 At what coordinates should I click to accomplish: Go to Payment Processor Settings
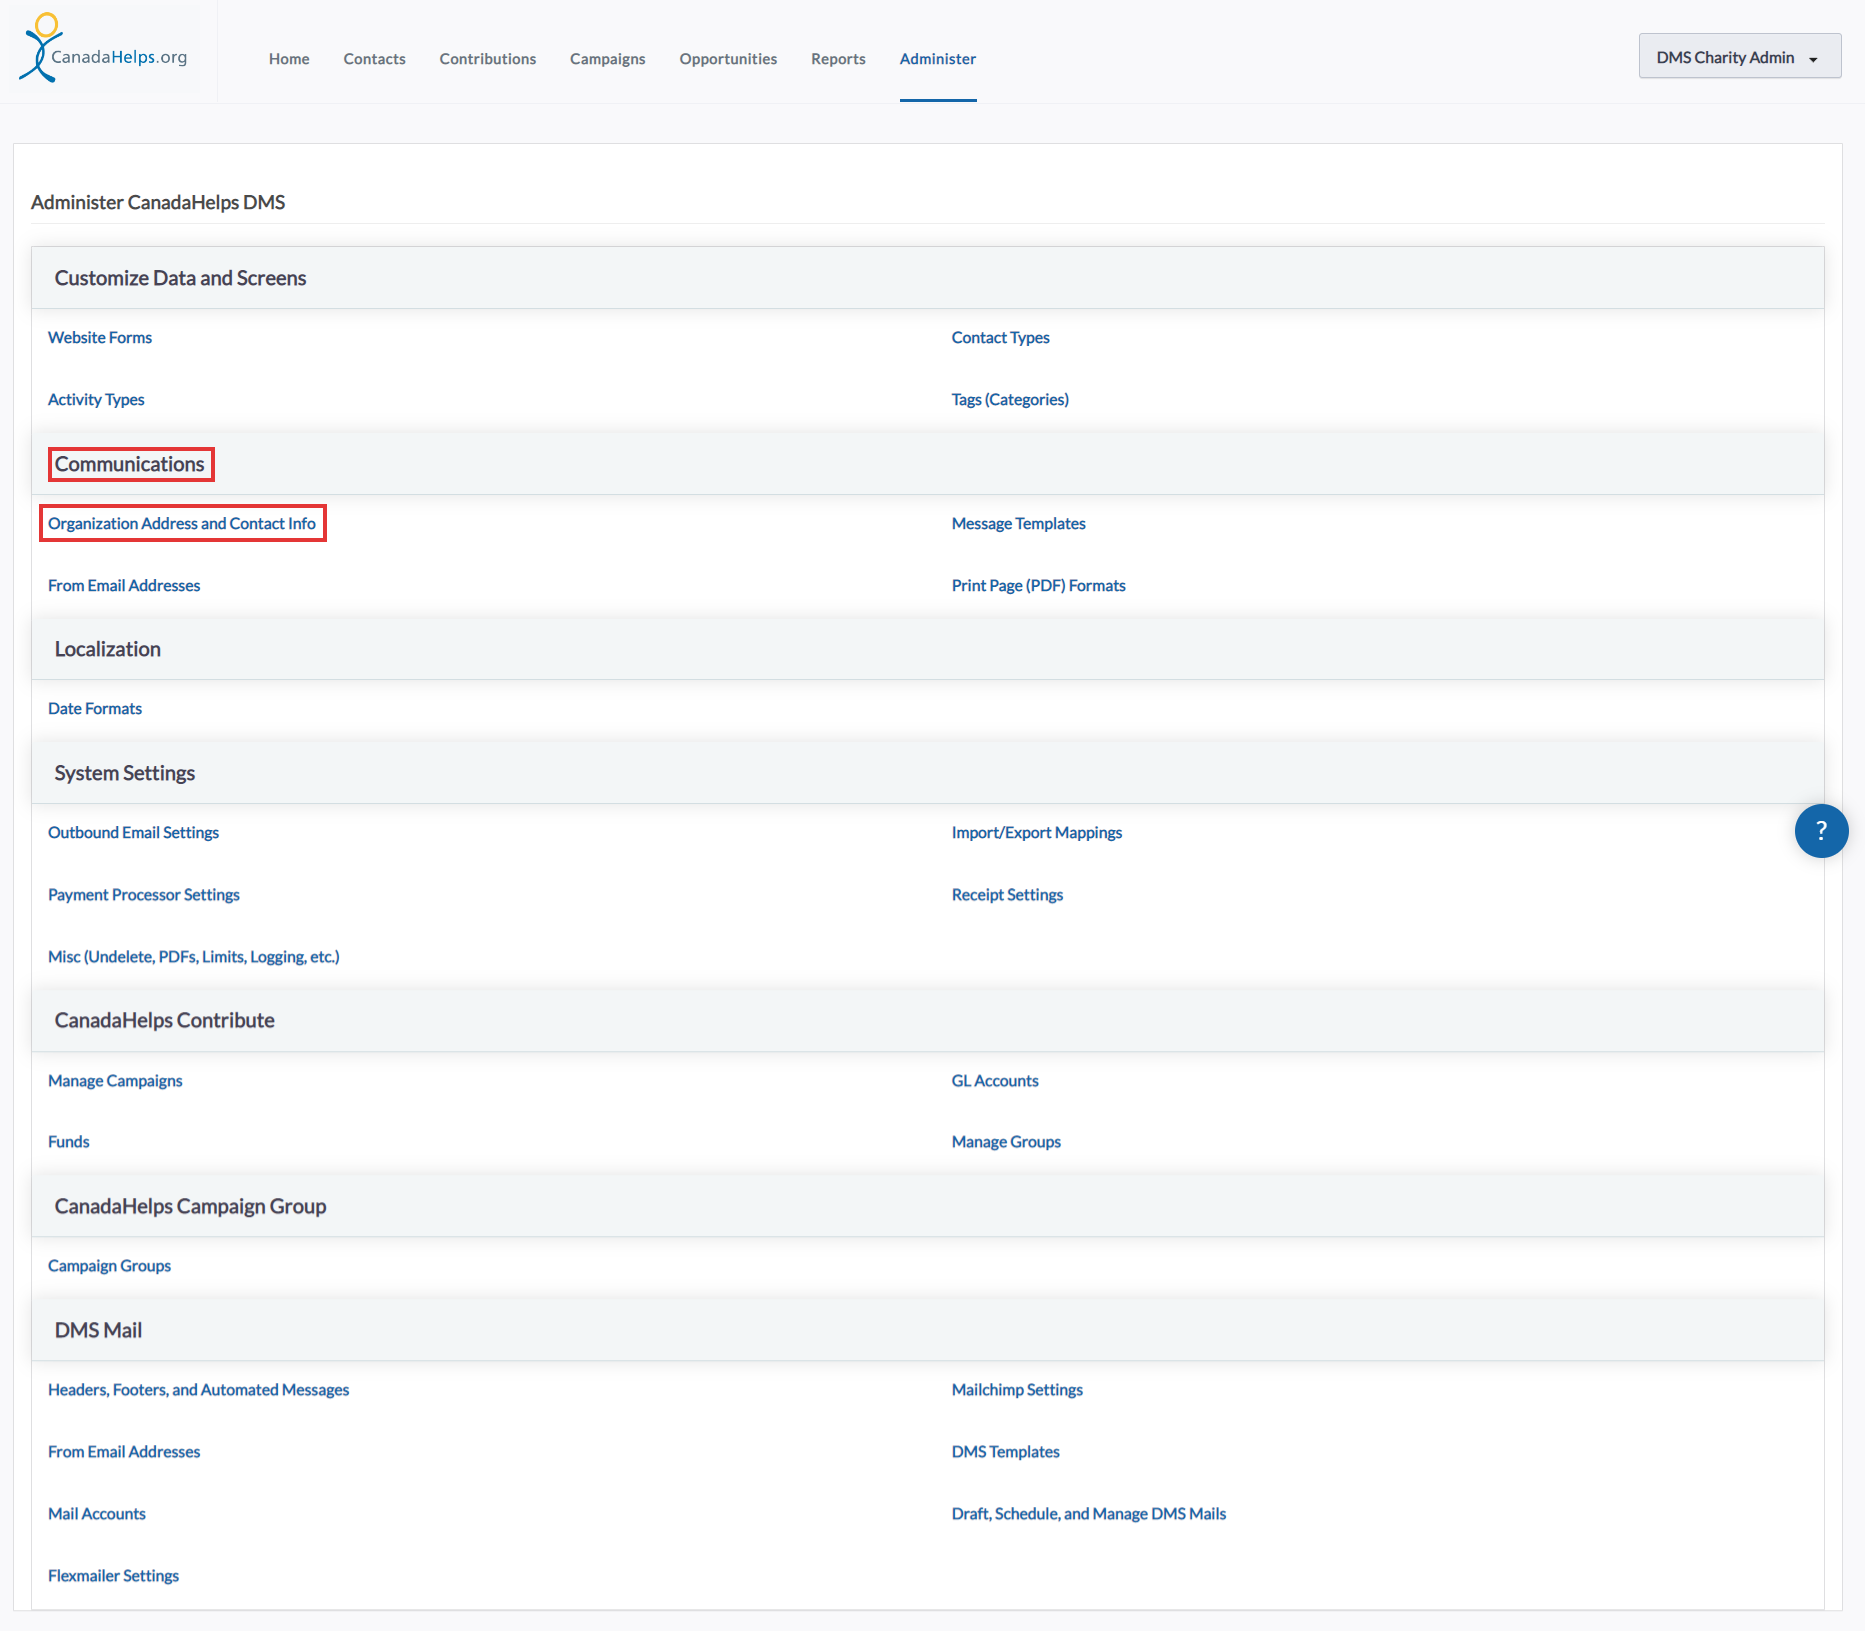point(144,895)
